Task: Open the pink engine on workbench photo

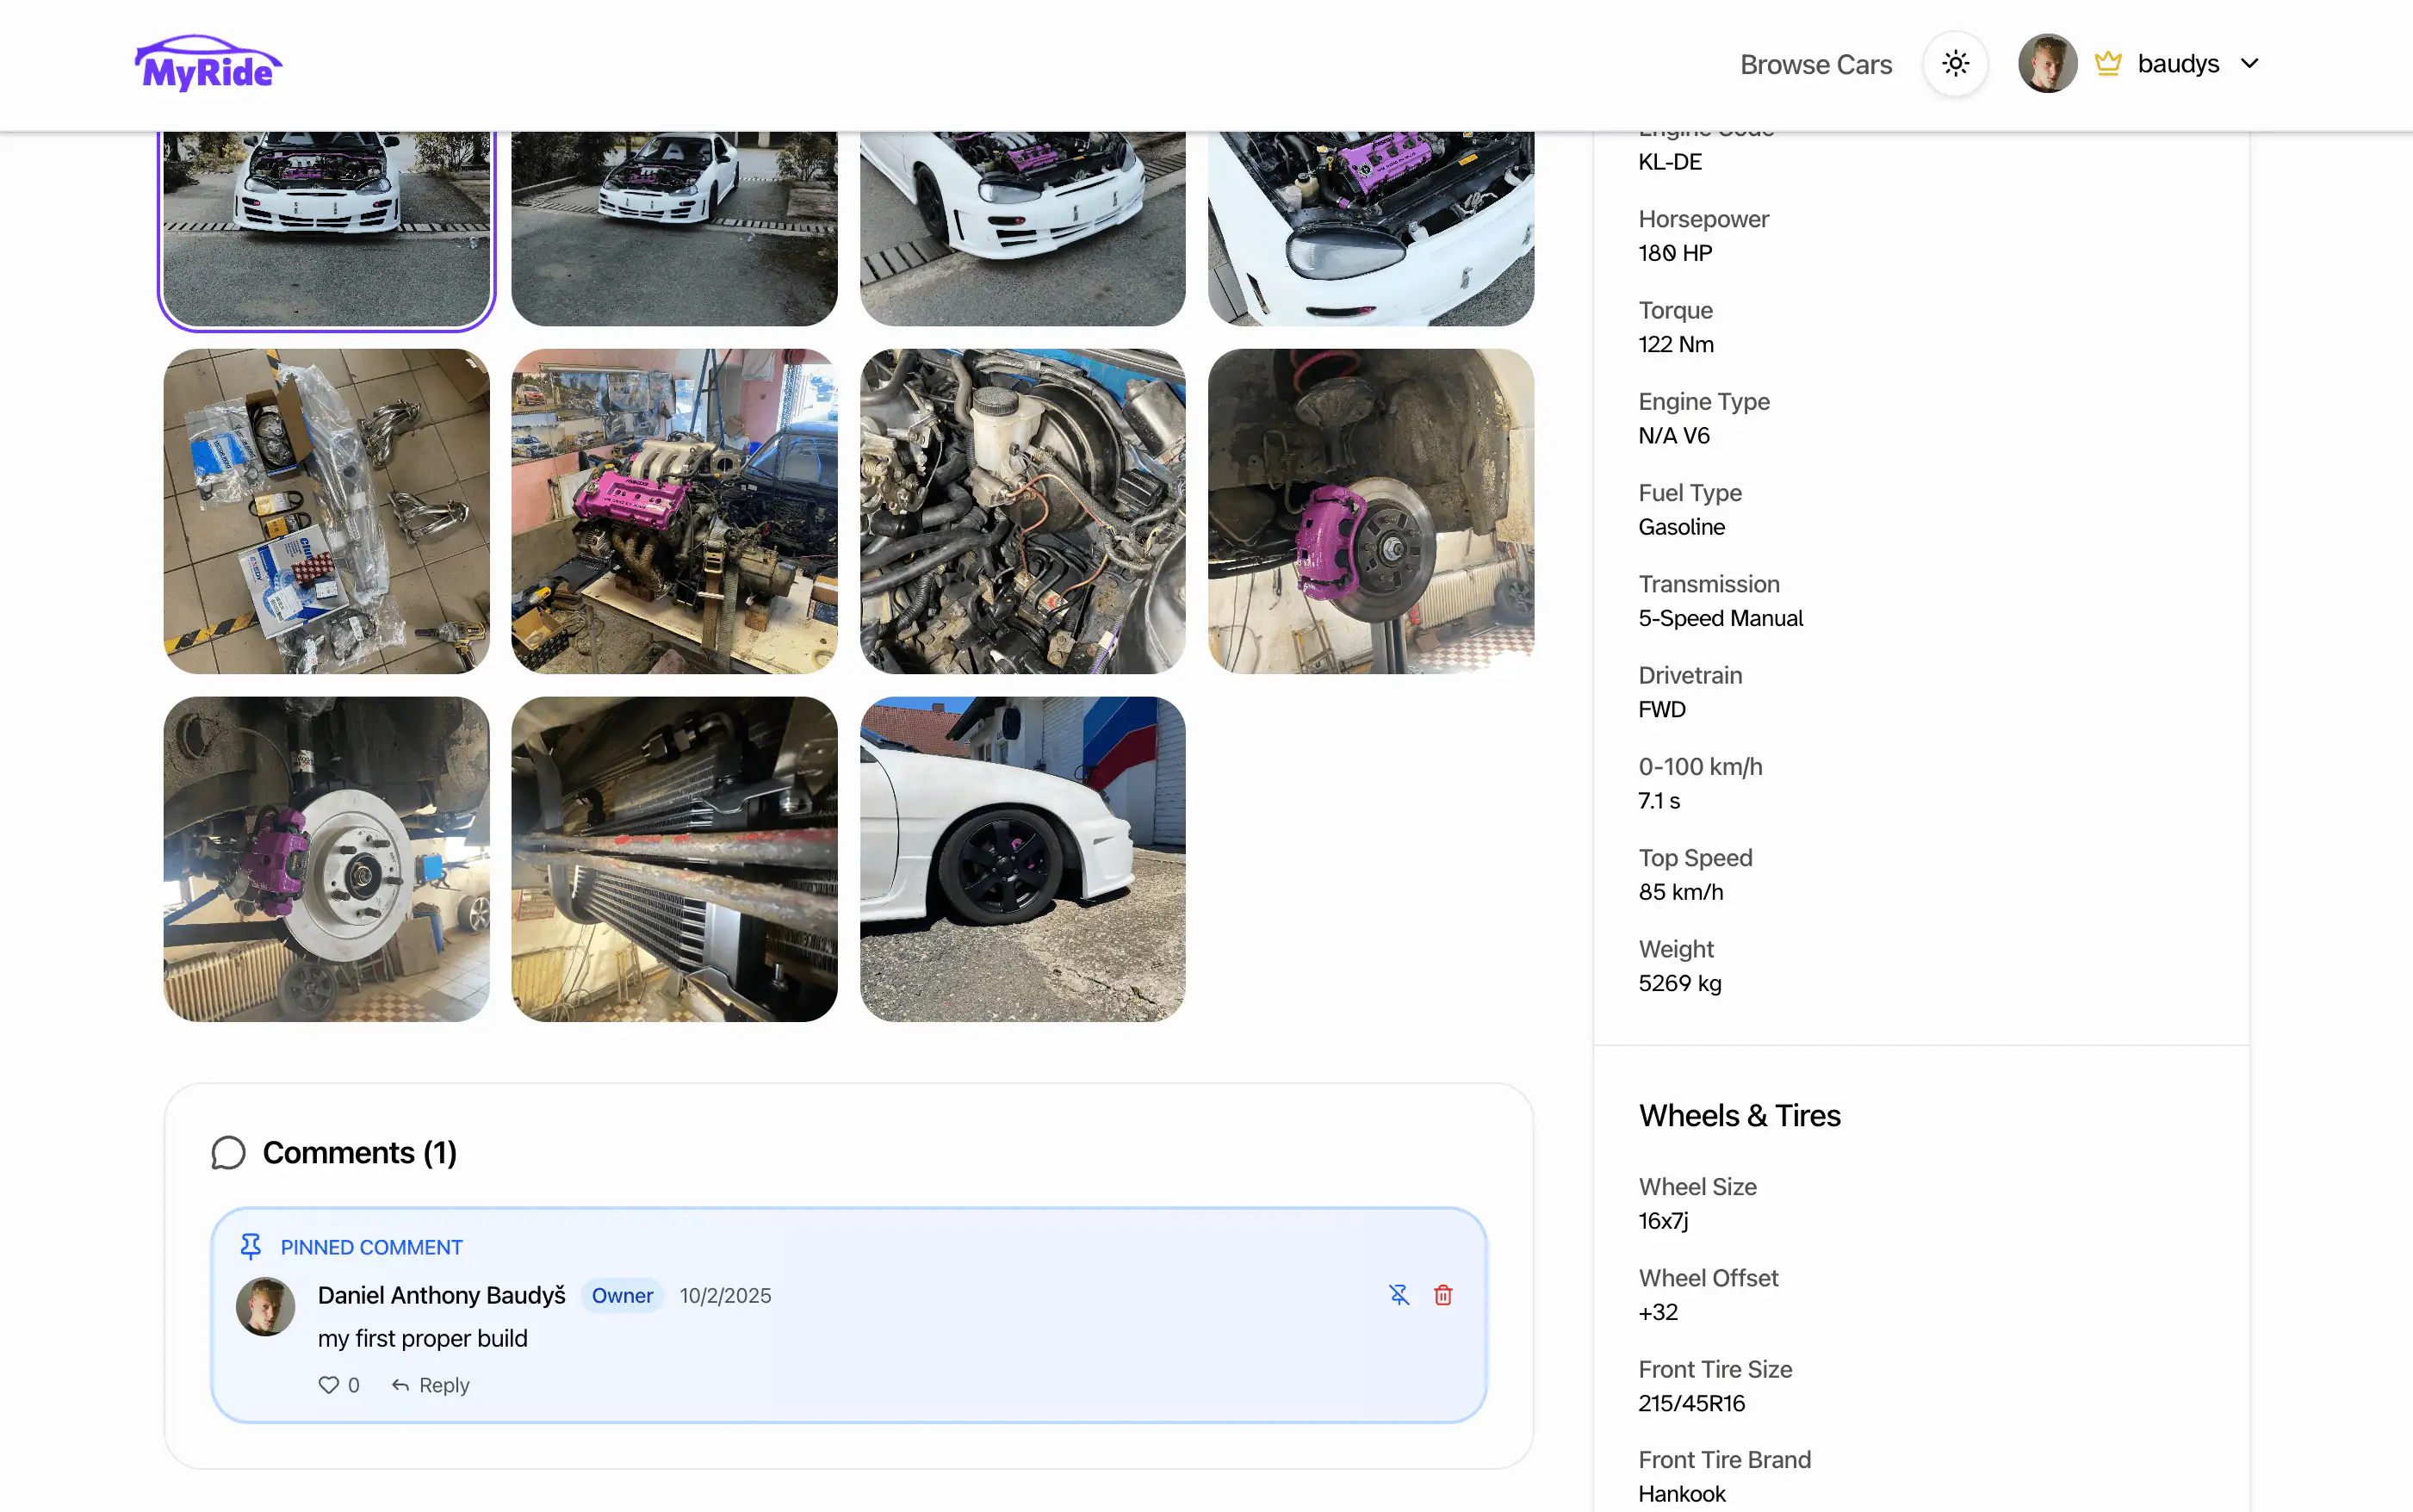Action: [x=674, y=511]
